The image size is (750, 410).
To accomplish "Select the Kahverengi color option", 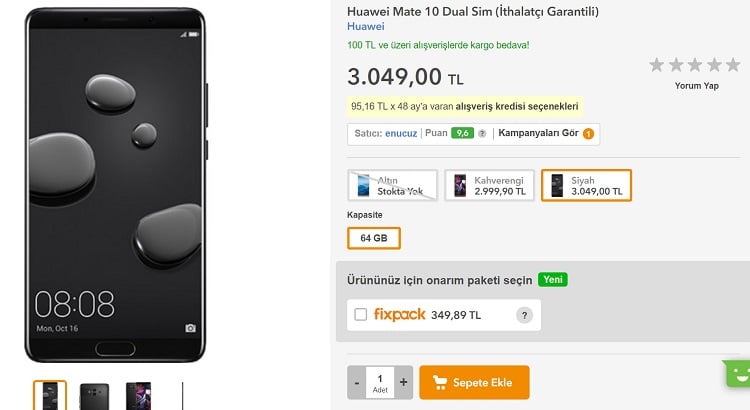I will tap(489, 185).
